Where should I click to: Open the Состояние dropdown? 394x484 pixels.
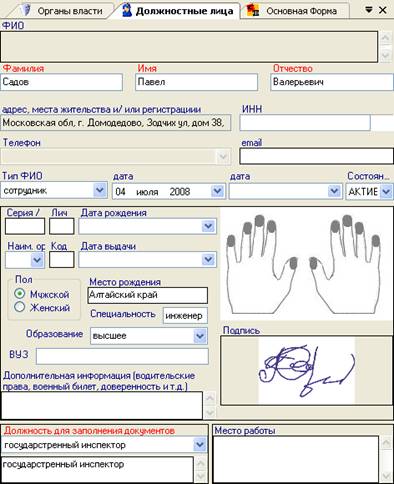tap(386, 192)
